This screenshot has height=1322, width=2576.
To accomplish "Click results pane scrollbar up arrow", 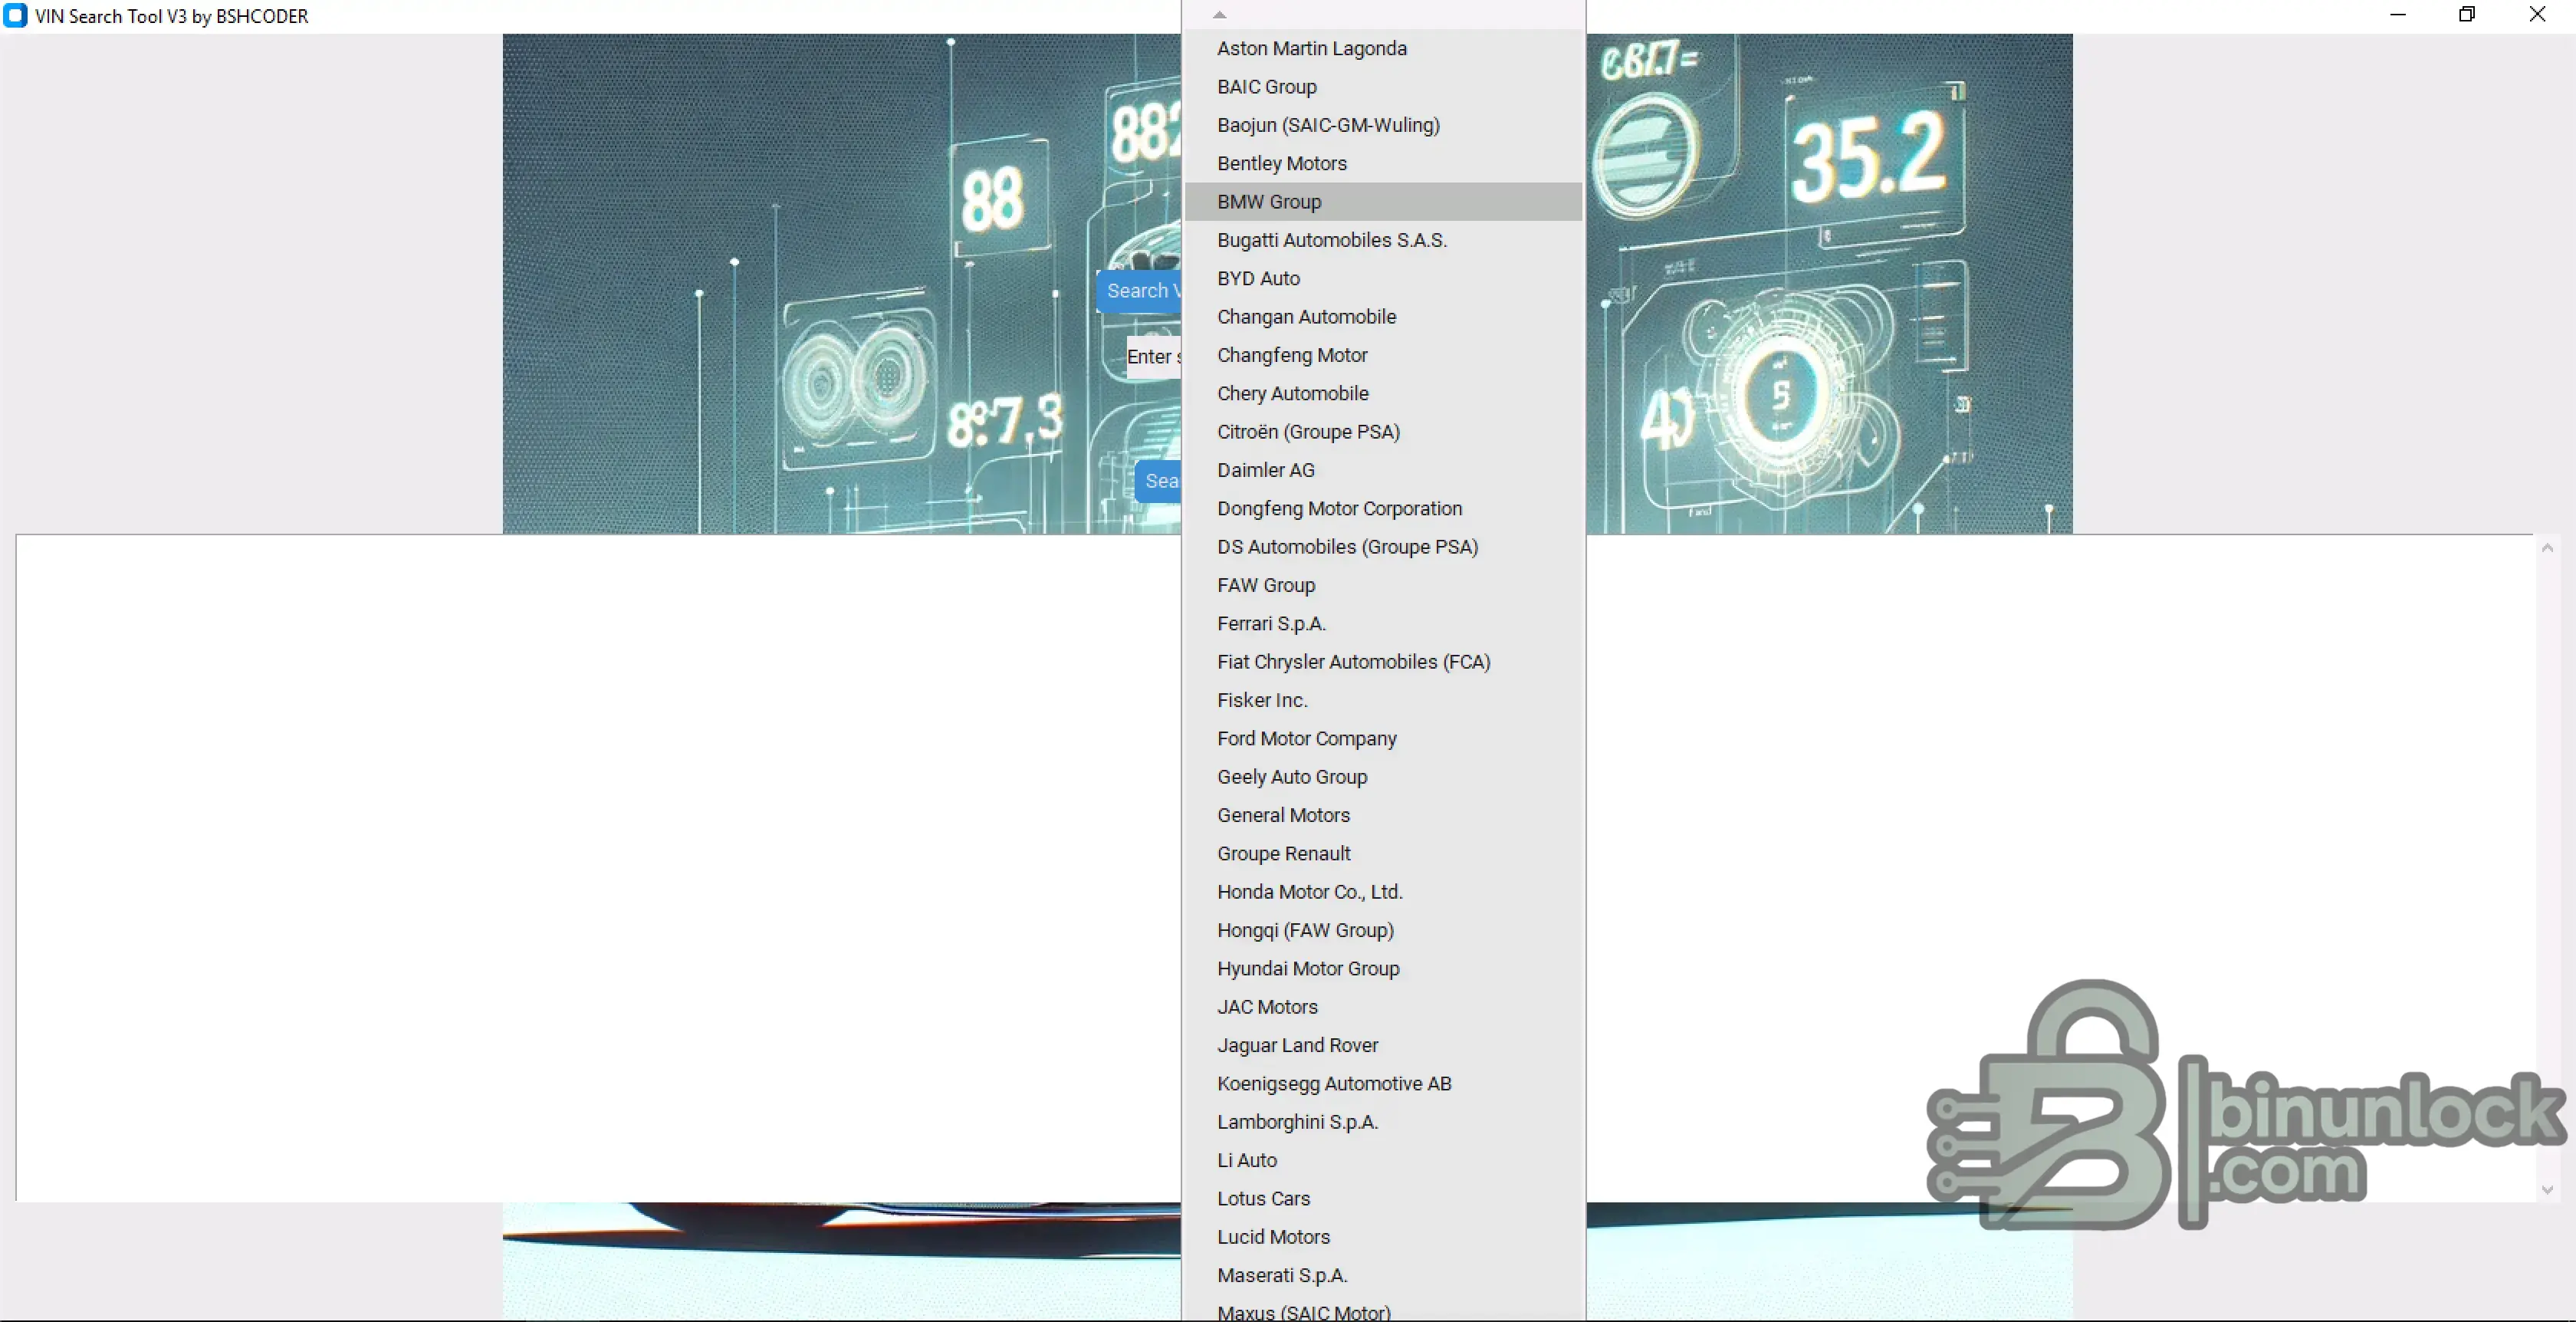I will tap(2547, 548).
